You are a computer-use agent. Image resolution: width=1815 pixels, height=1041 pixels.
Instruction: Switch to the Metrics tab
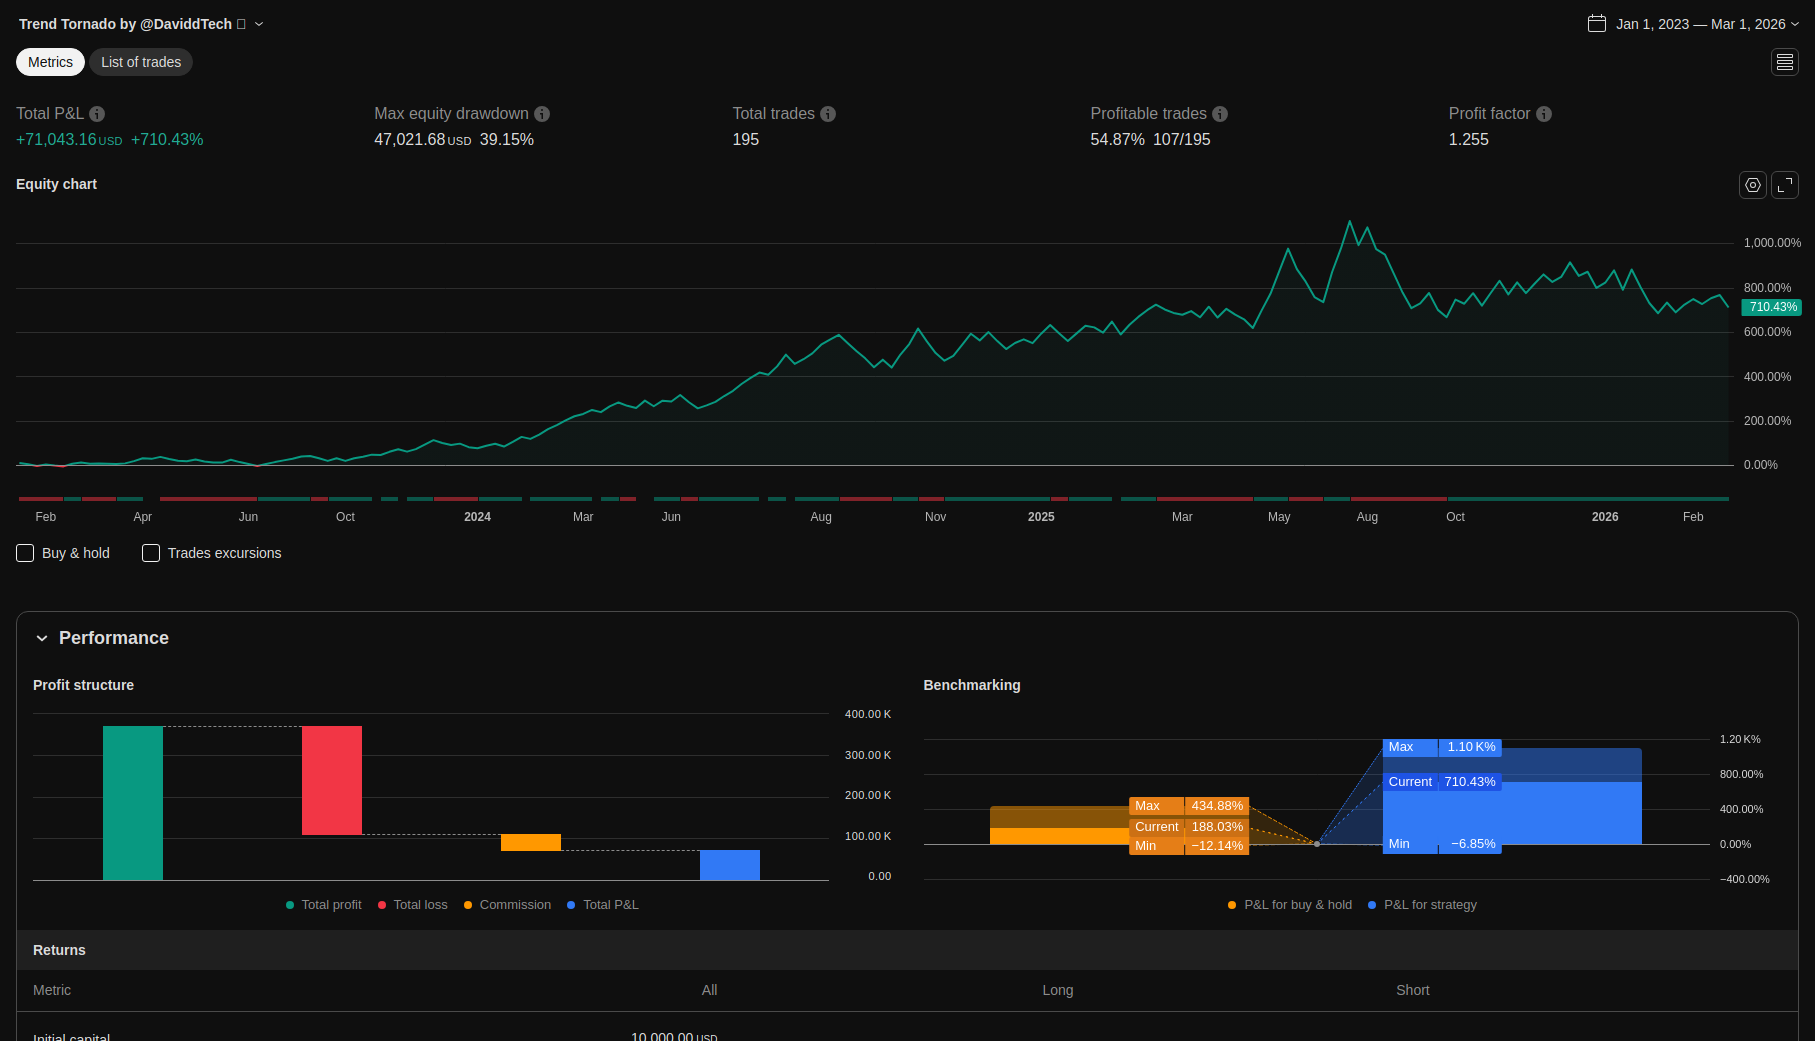click(x=50, y=62)
